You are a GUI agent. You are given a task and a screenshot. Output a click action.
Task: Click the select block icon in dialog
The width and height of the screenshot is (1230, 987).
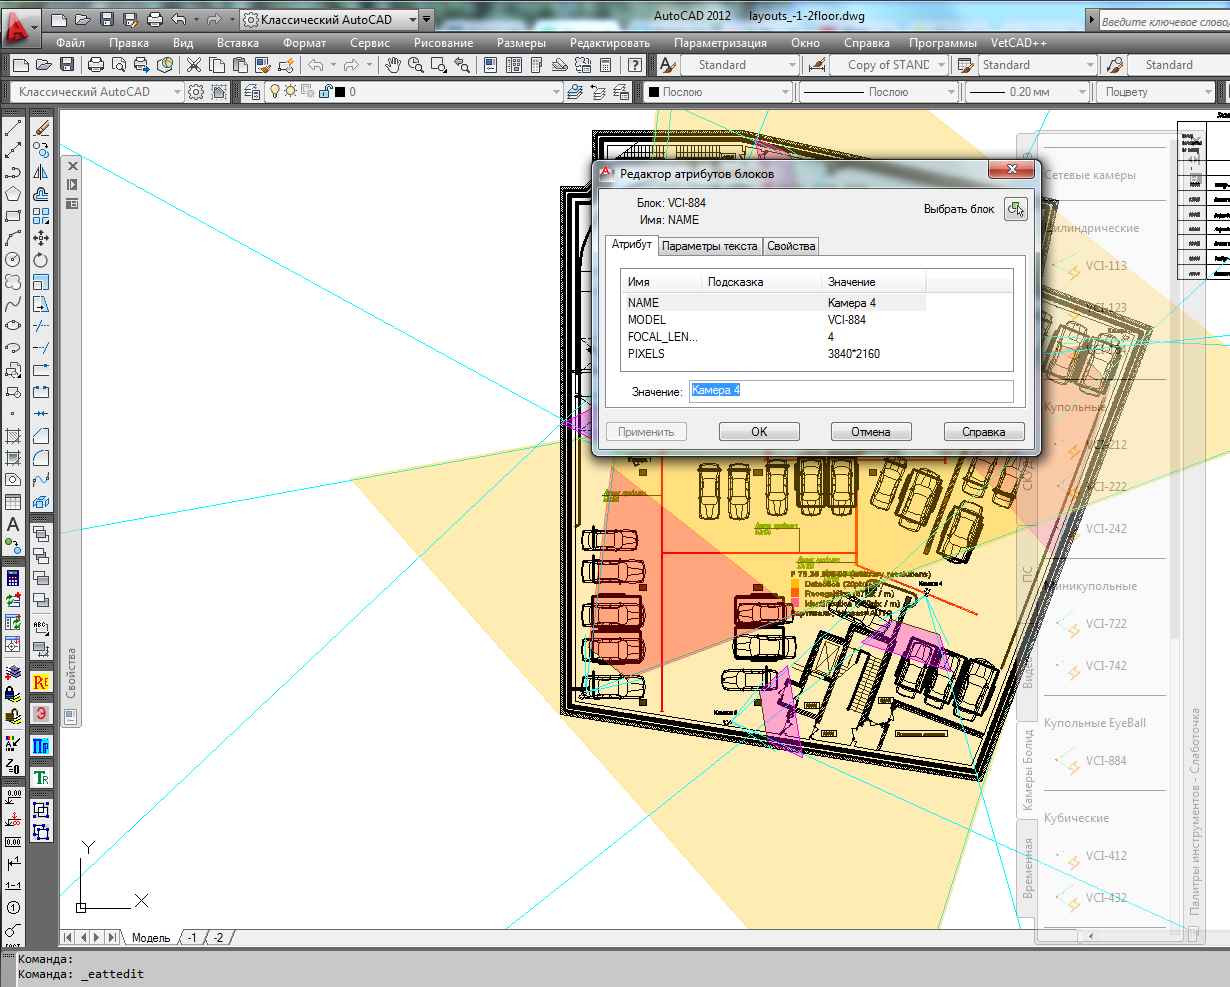coord(1015,209)
